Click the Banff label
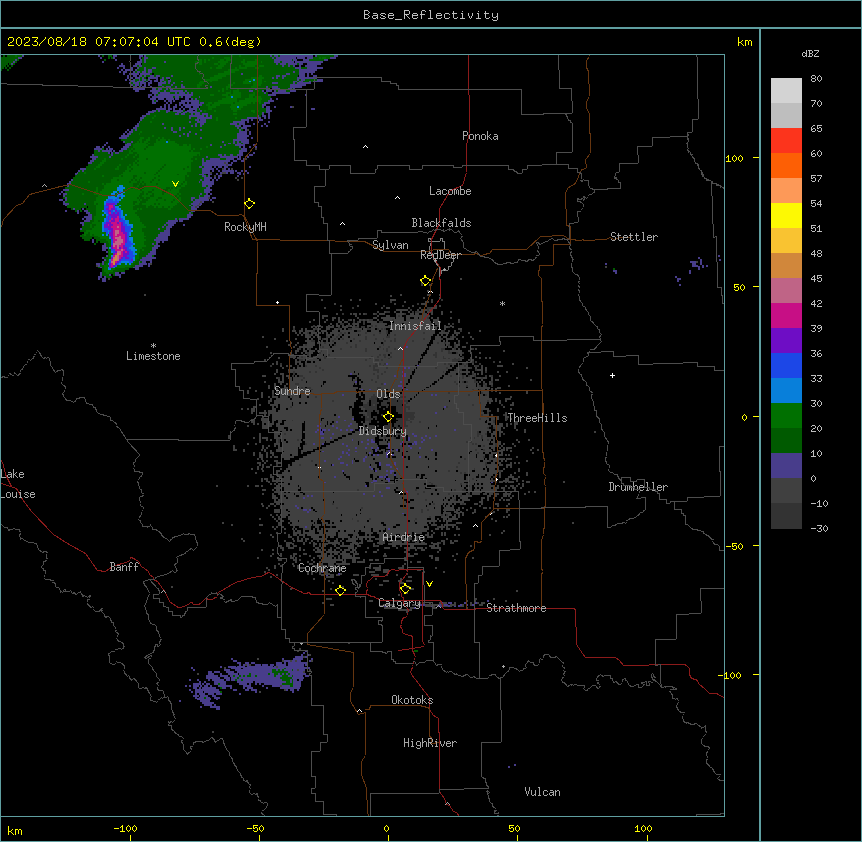This screenshot has width=862, height=842. [x=124, y=567]
